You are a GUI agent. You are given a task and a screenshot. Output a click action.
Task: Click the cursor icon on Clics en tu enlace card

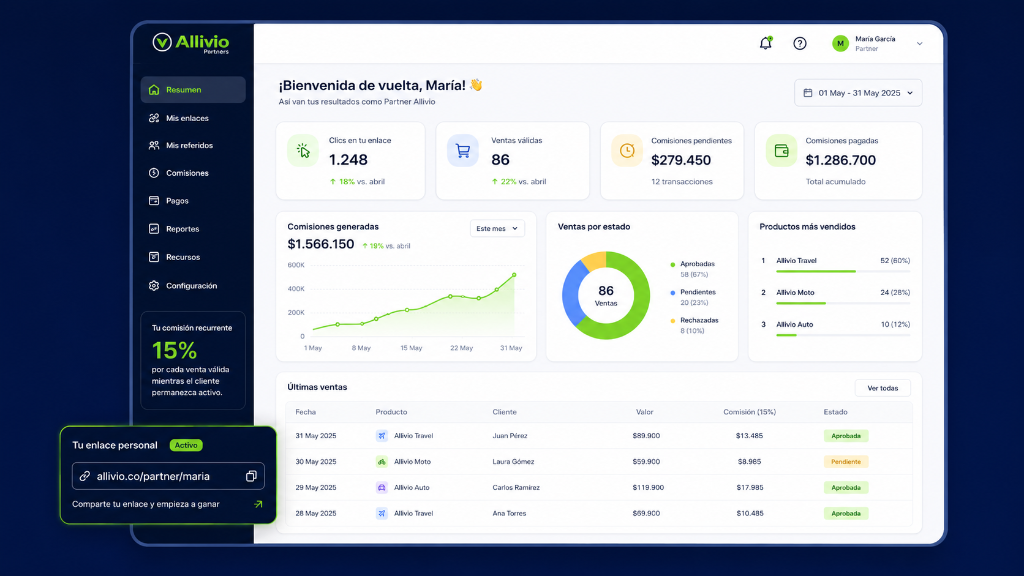[x=303, y=151]
